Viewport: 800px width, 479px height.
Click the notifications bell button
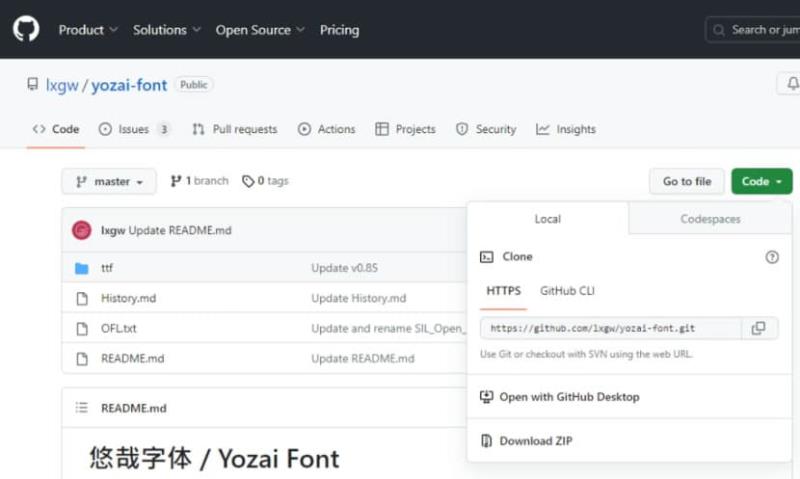coord(790,84)
